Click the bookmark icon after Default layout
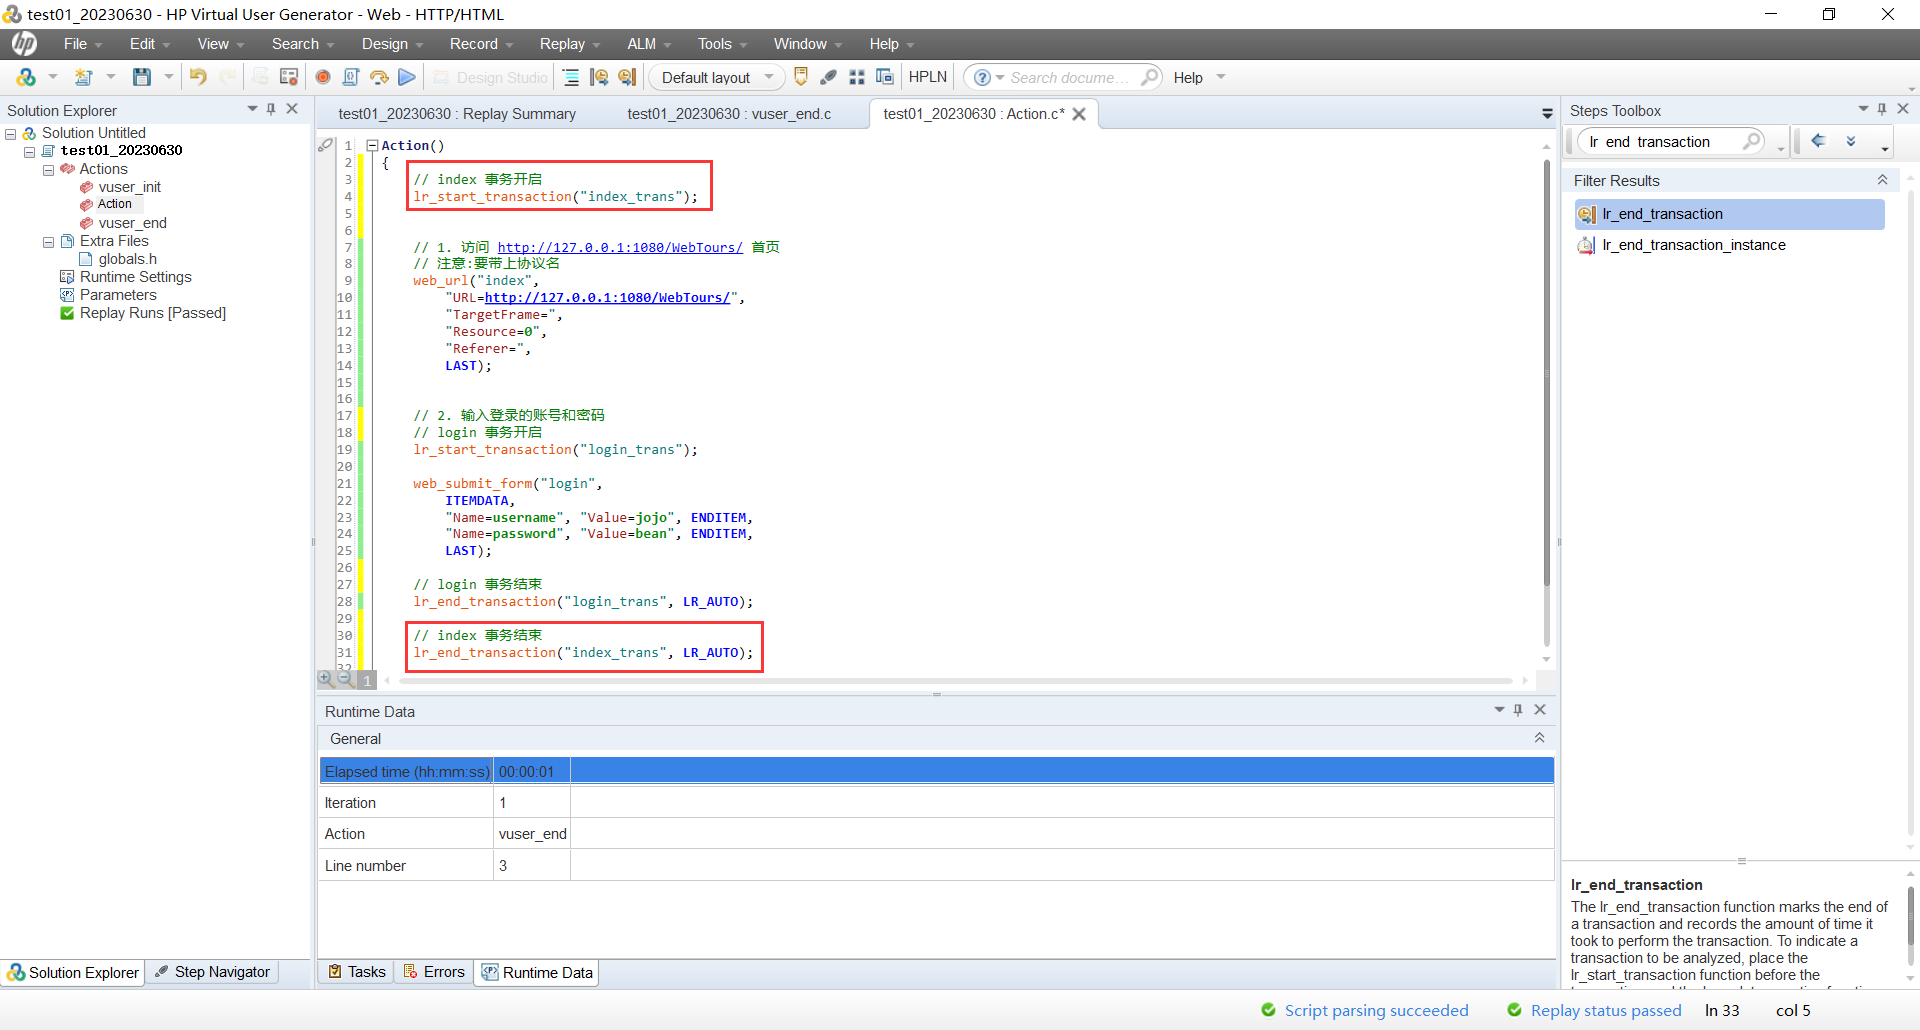Image resolution: width=1920 pixels, height=1030 pixels. click(801, 77)
